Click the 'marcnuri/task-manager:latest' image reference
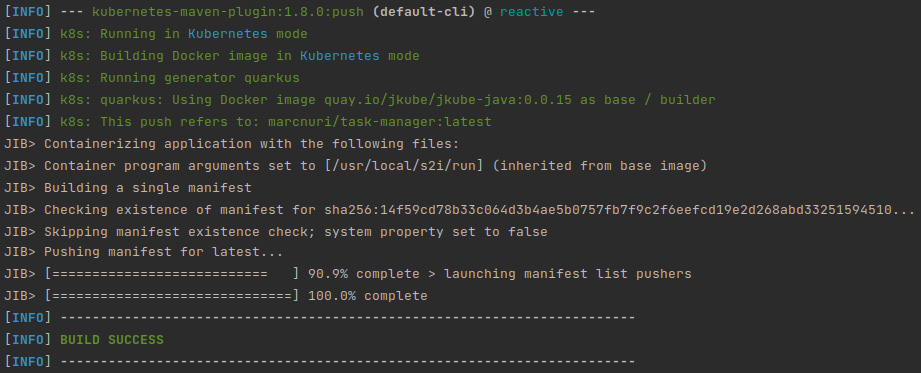This screenshot has width=921, height=373. (x=379, y=122)
